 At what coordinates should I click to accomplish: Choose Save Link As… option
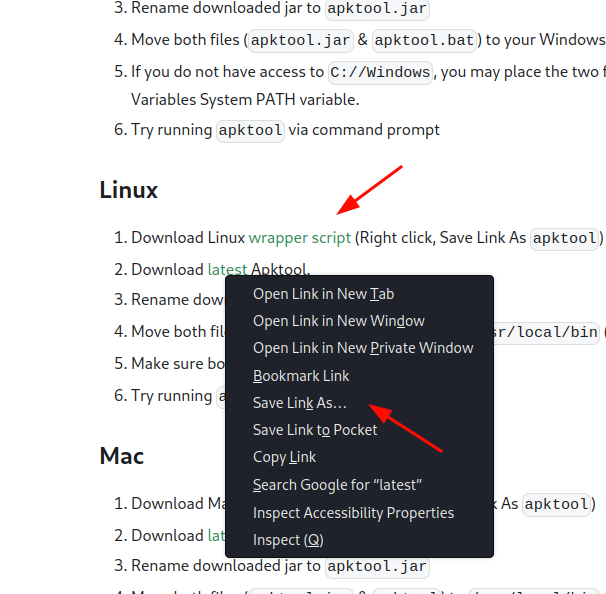coord(359,403)
